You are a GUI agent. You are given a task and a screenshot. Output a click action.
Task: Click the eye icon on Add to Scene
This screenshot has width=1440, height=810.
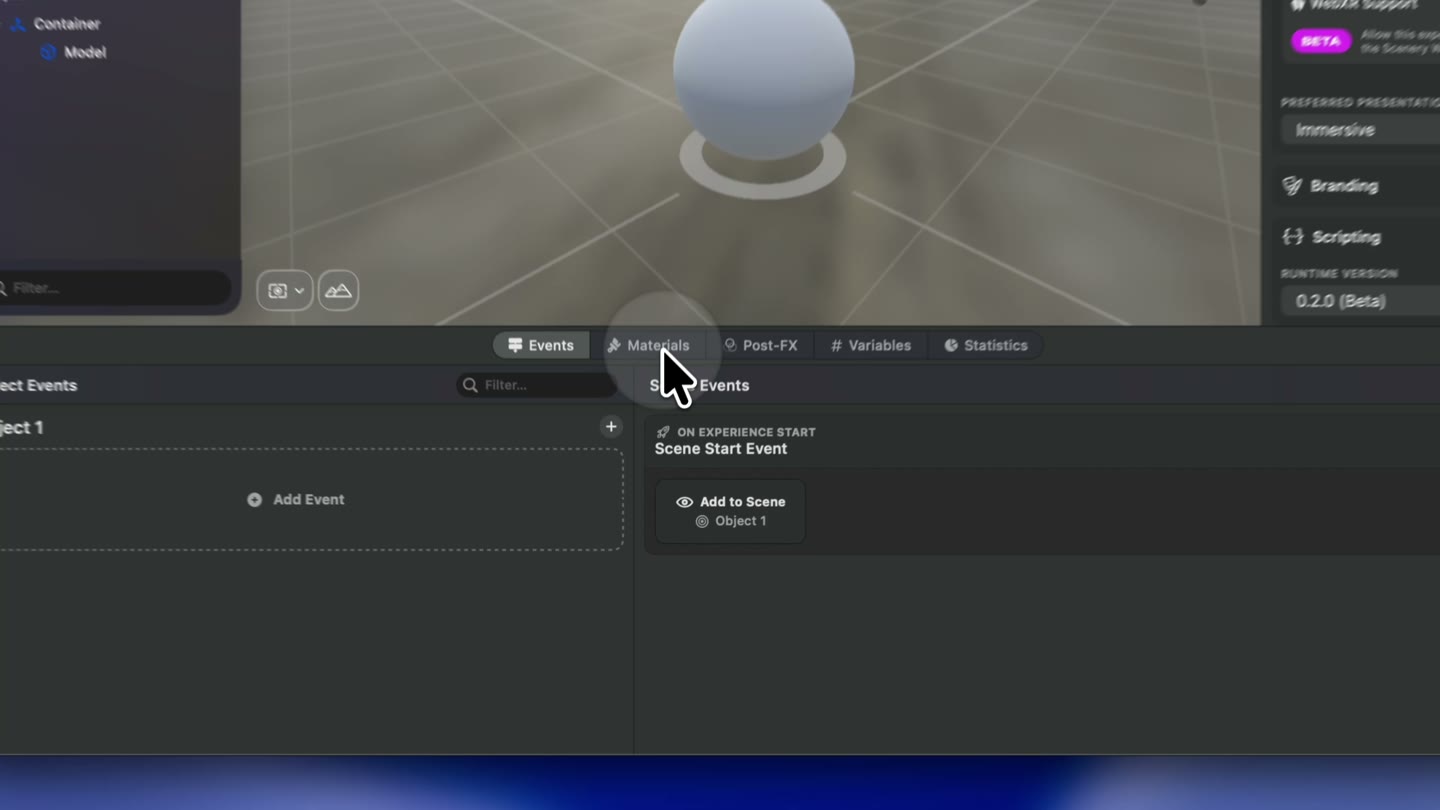pos(684,502)
